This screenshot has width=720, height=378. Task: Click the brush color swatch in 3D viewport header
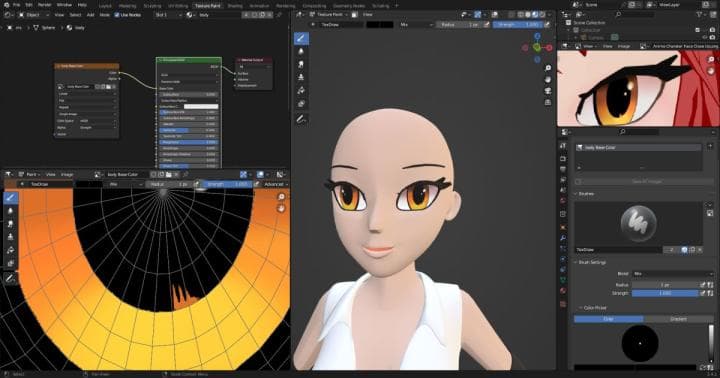380,24
